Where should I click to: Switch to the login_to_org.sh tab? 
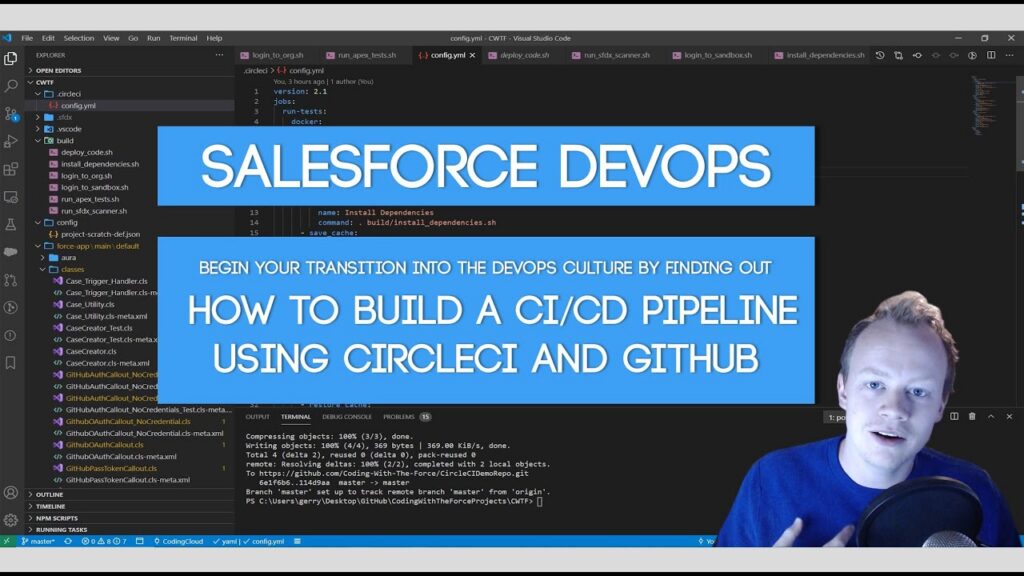pos(277,56)
